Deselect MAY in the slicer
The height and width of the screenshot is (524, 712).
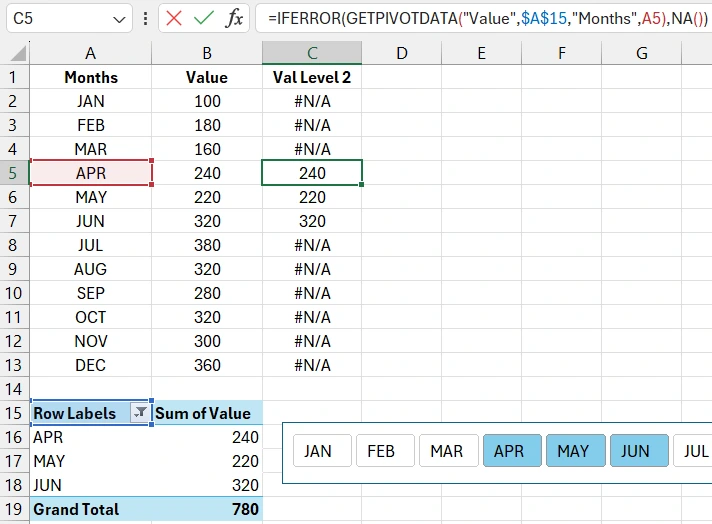tap(573, 451)
